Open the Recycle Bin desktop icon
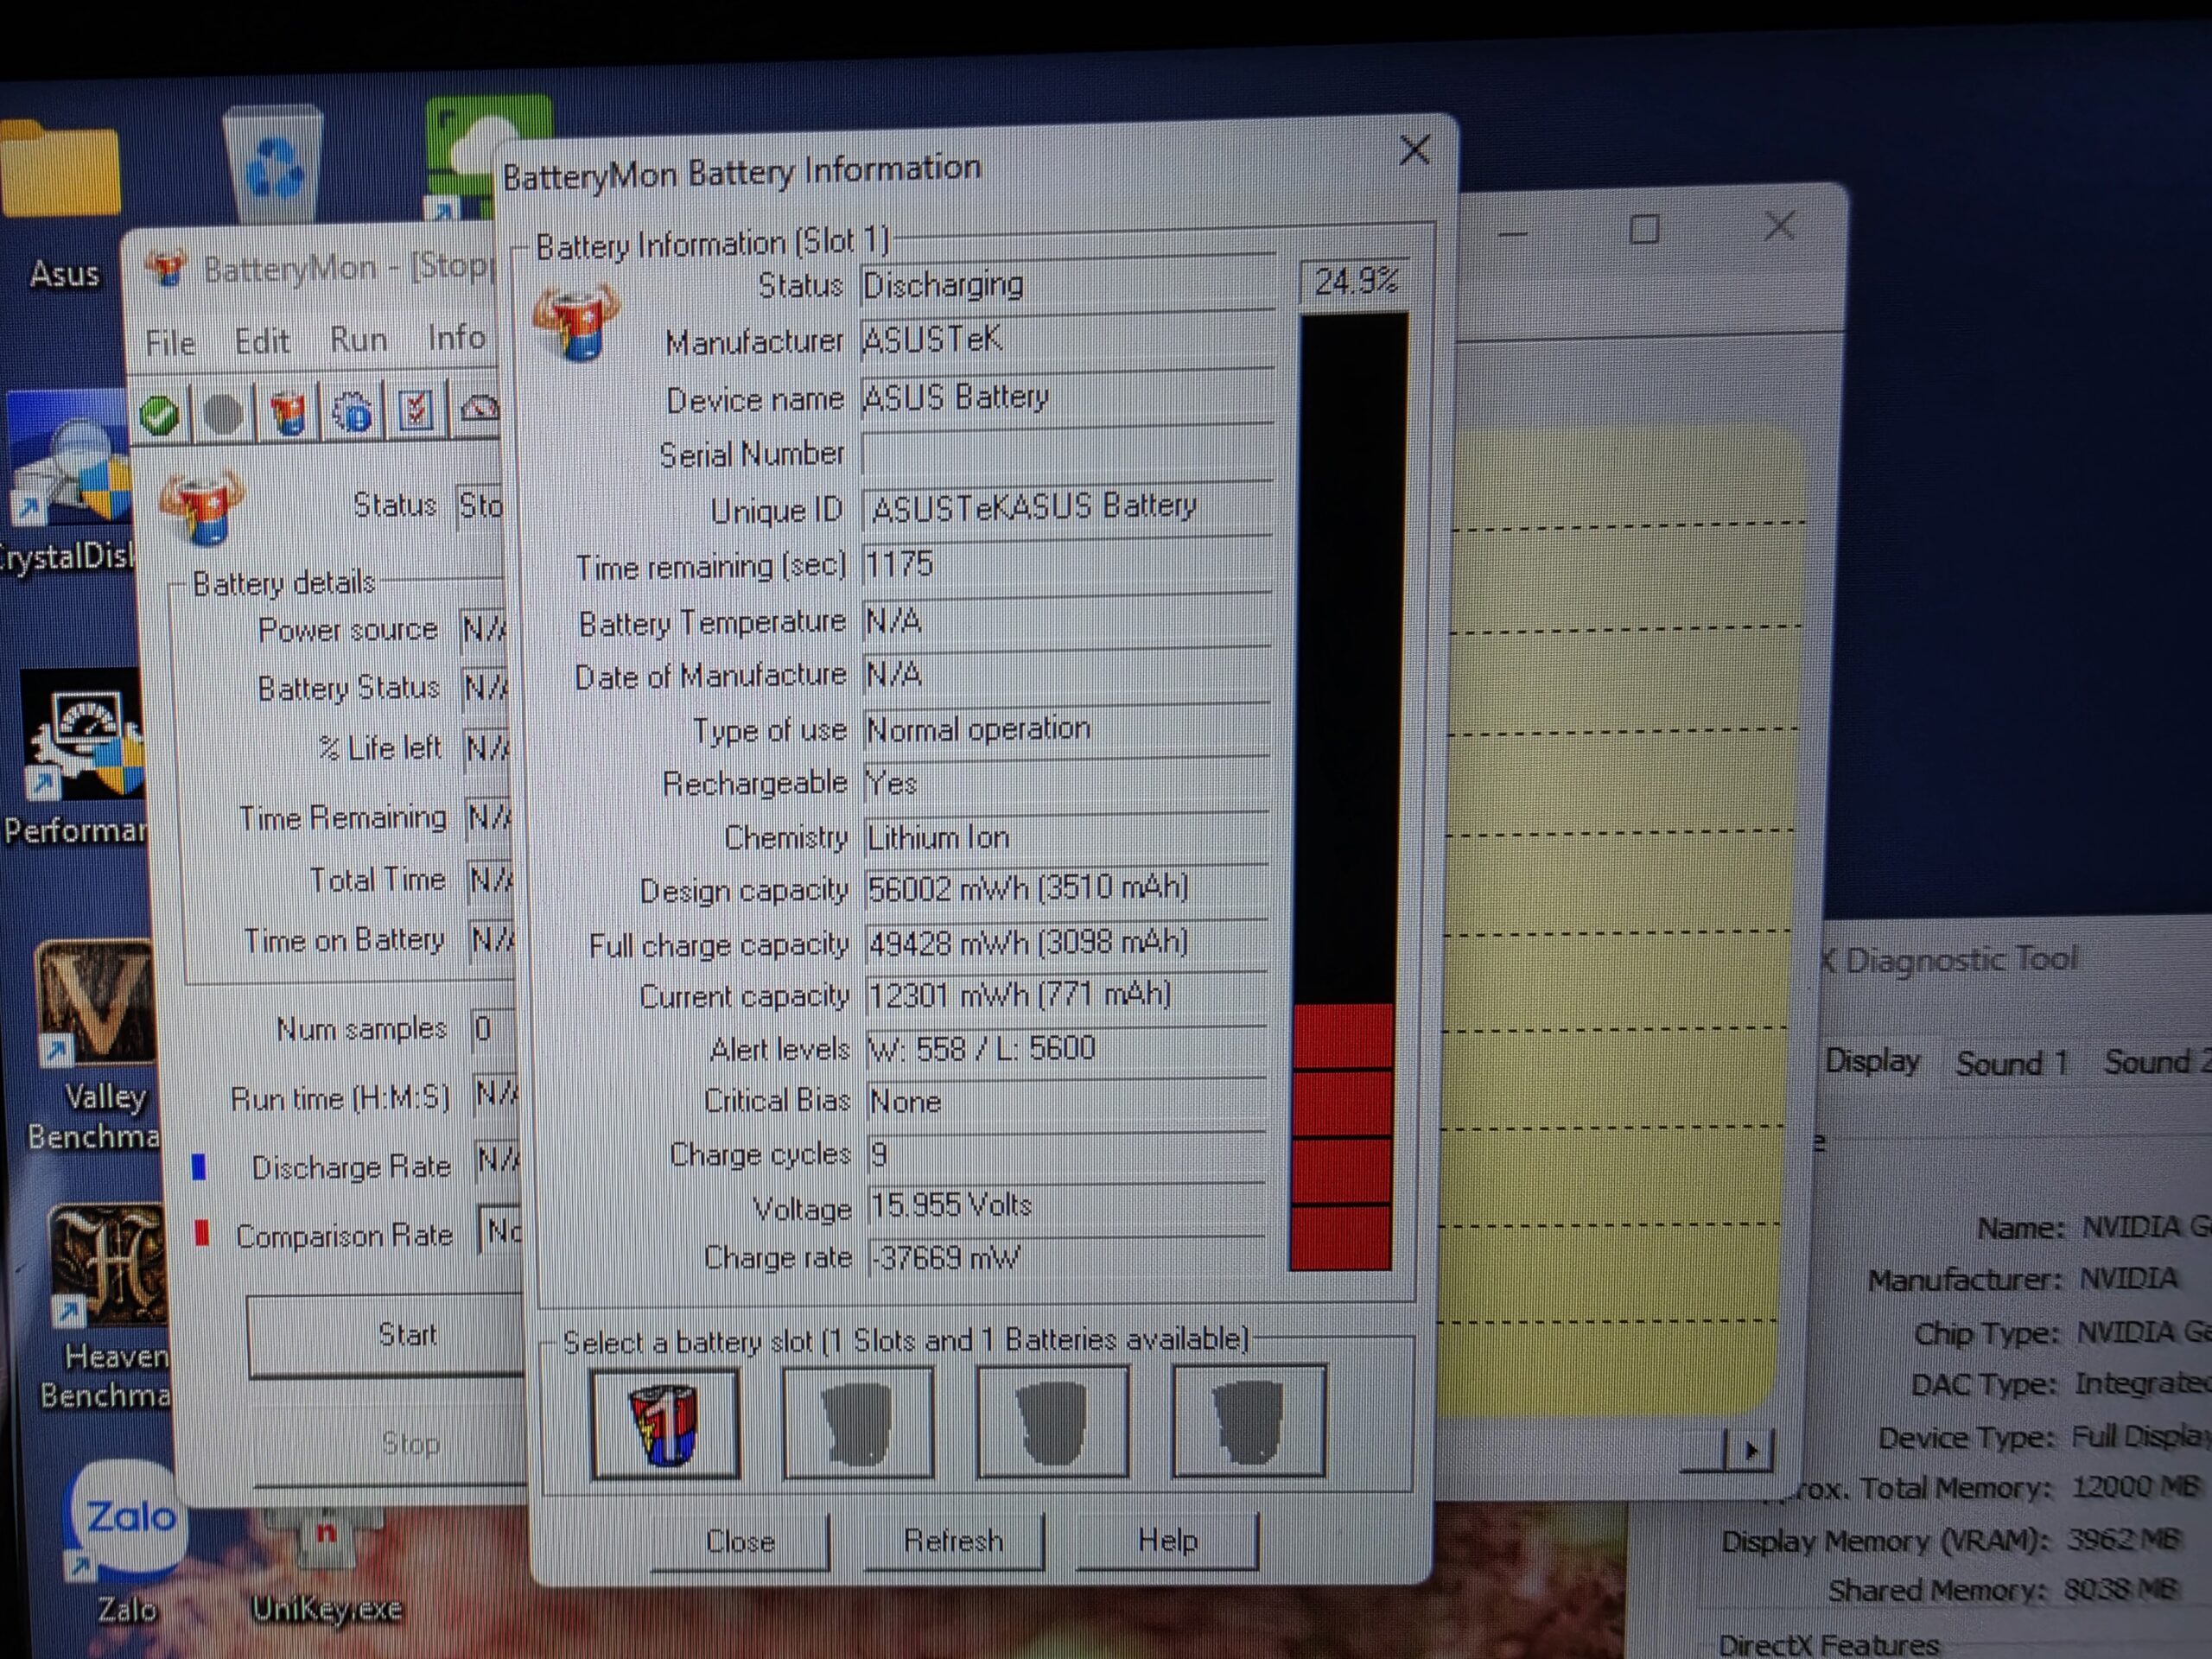 [x=274, y=163]
